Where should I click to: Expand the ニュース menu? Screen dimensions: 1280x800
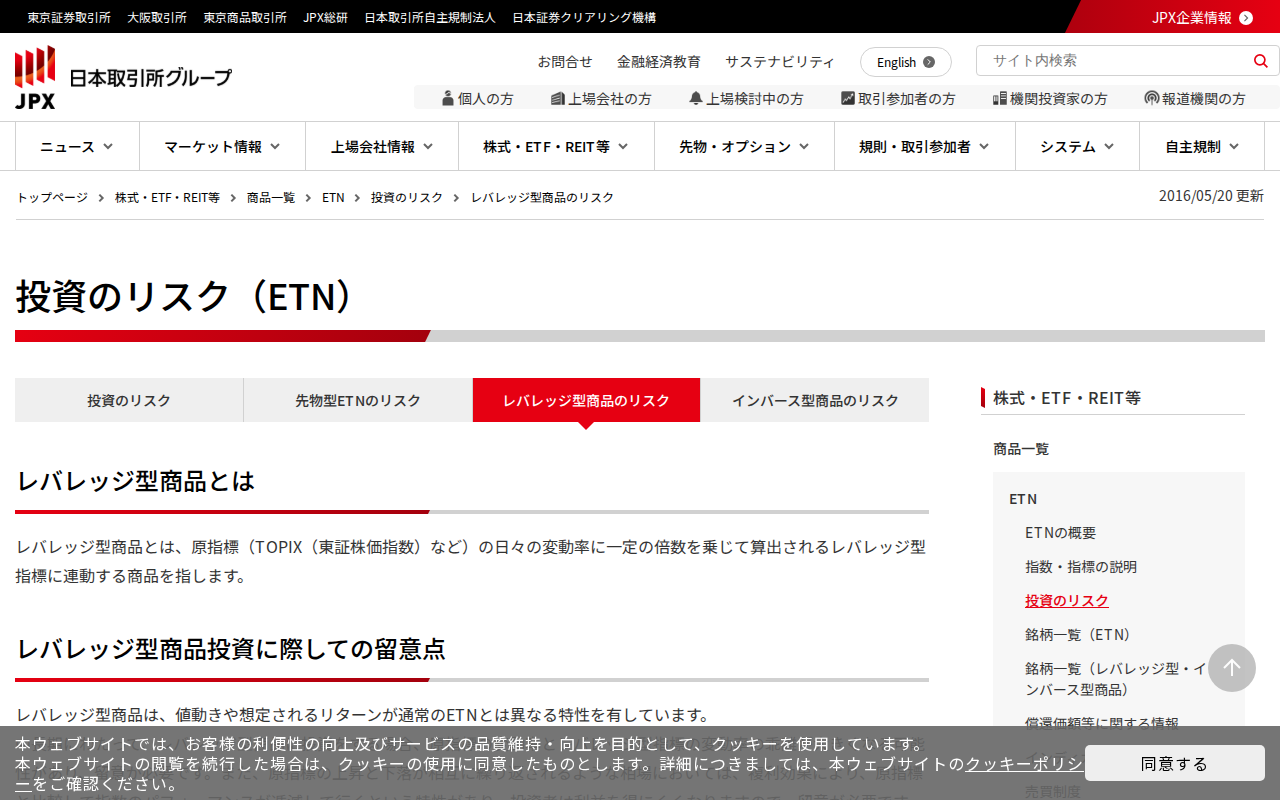click(77, 146)
